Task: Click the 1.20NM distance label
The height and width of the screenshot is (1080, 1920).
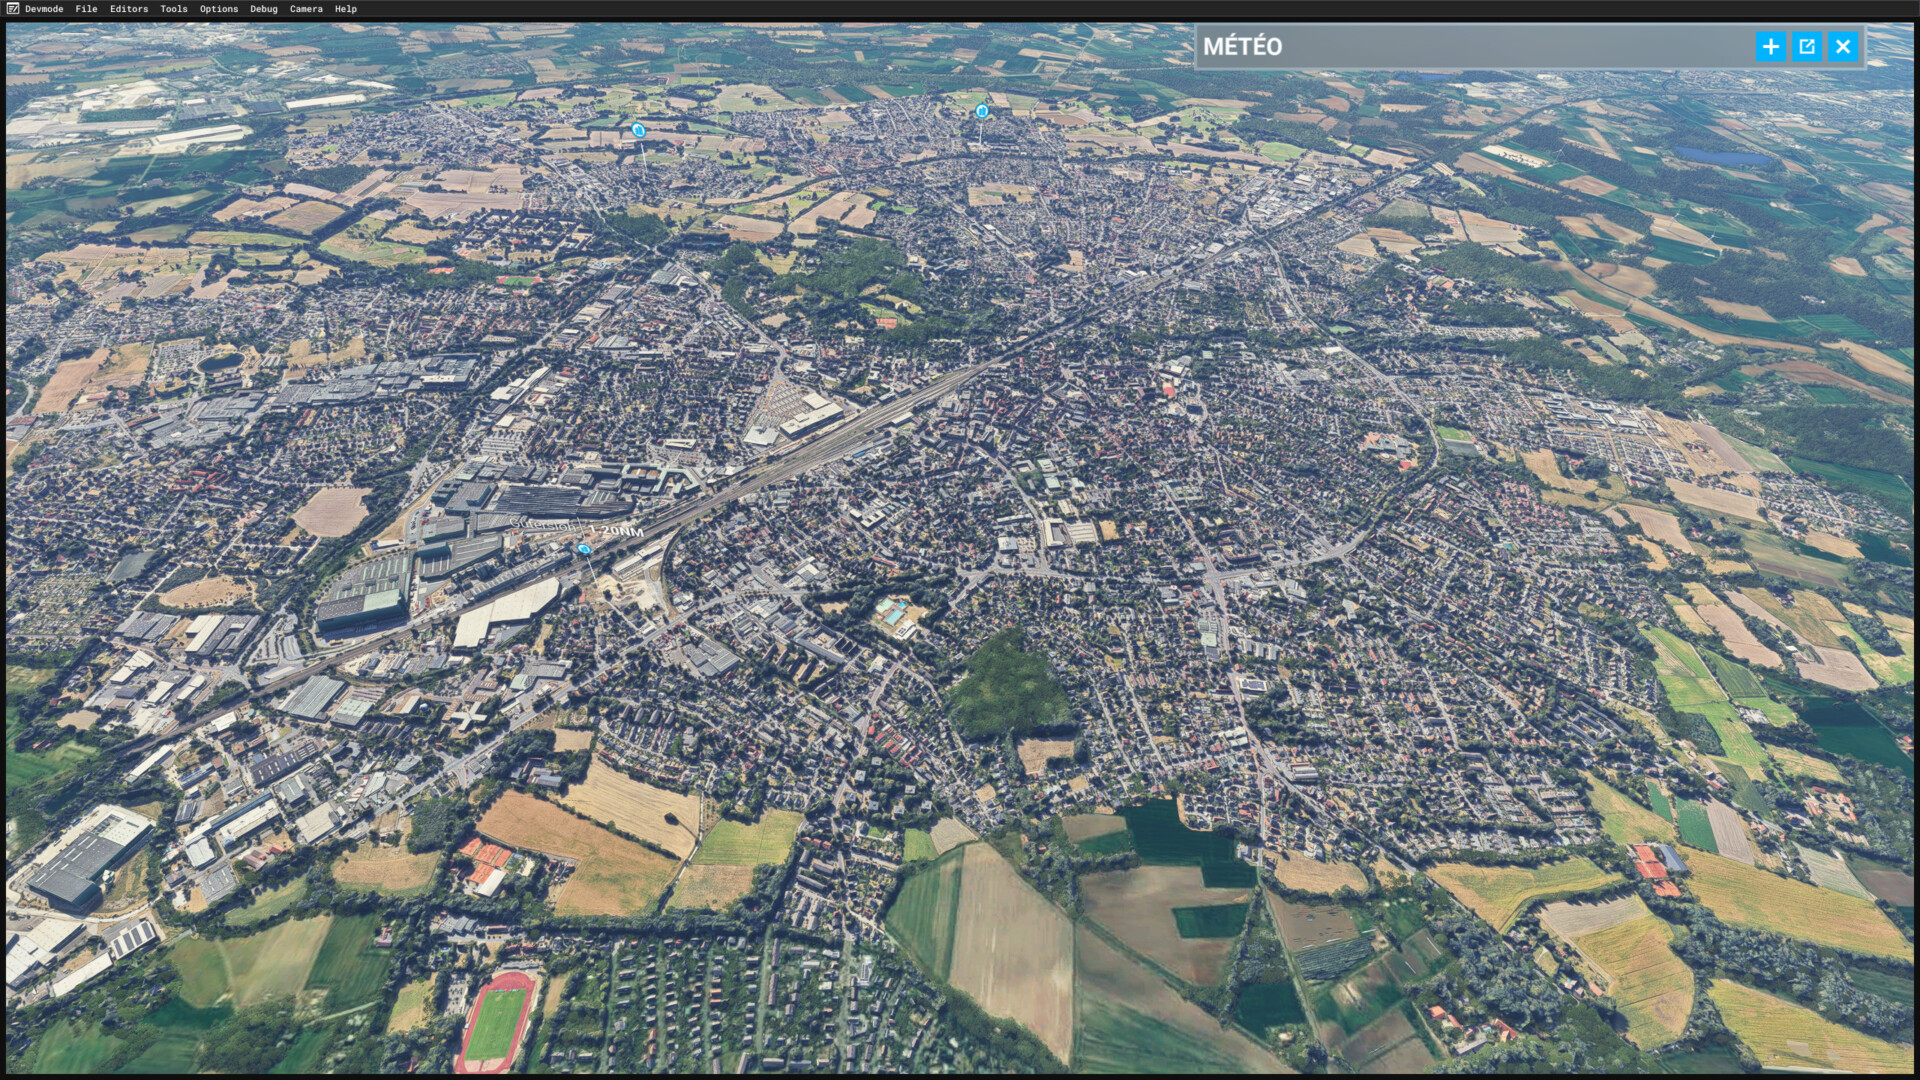Action: (x=616, y=531)
